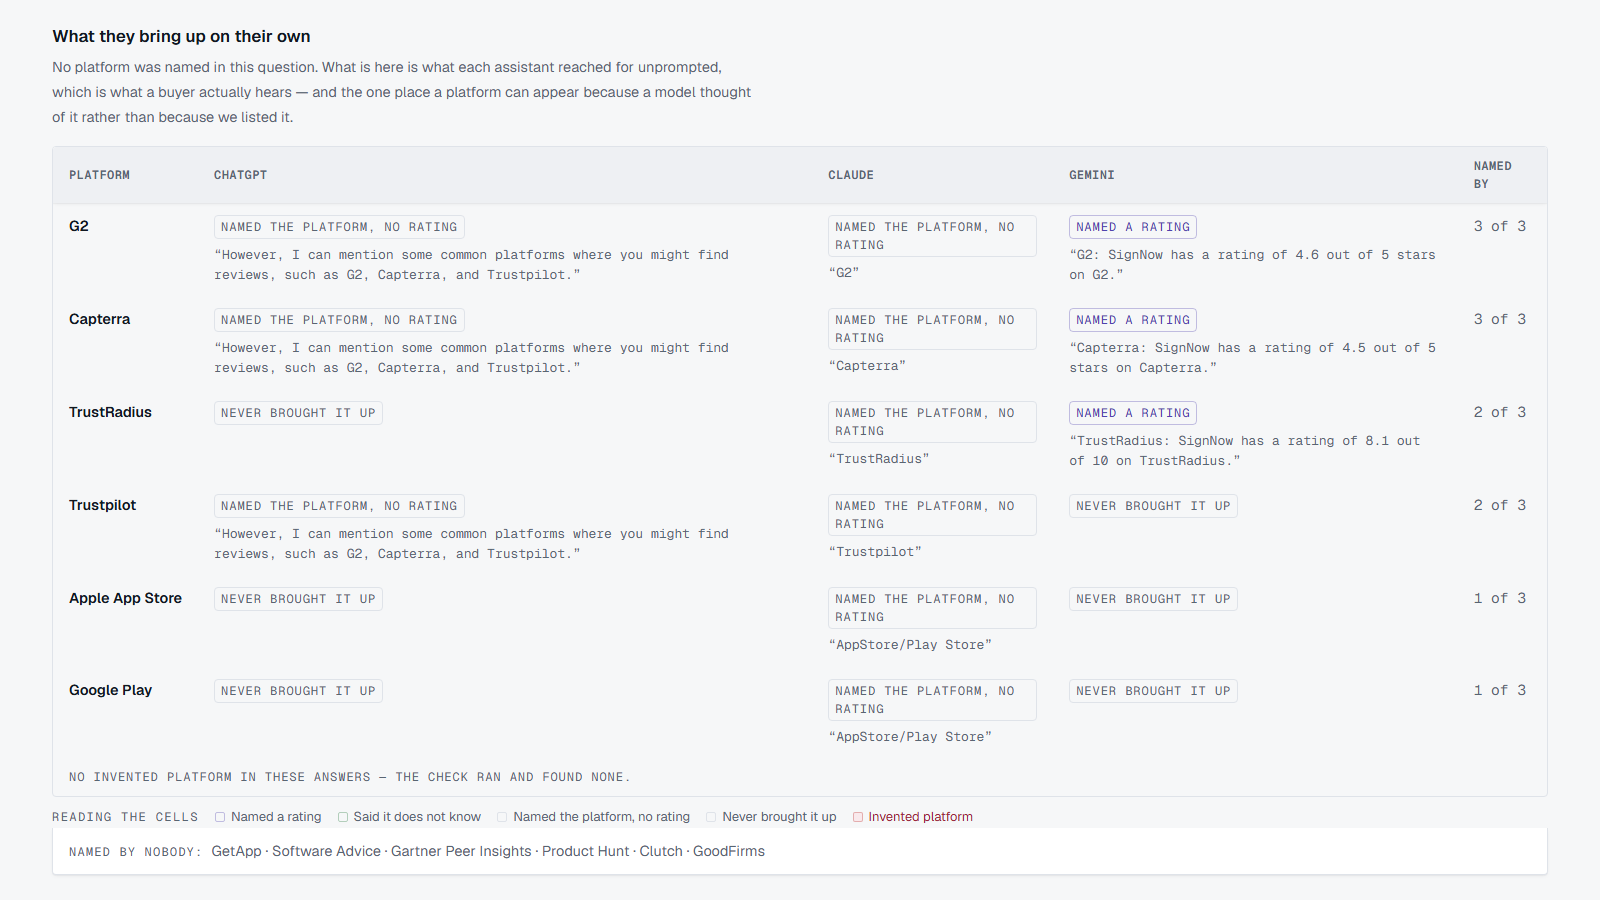Click Product Hunt in the Named by nobody list

586,851
